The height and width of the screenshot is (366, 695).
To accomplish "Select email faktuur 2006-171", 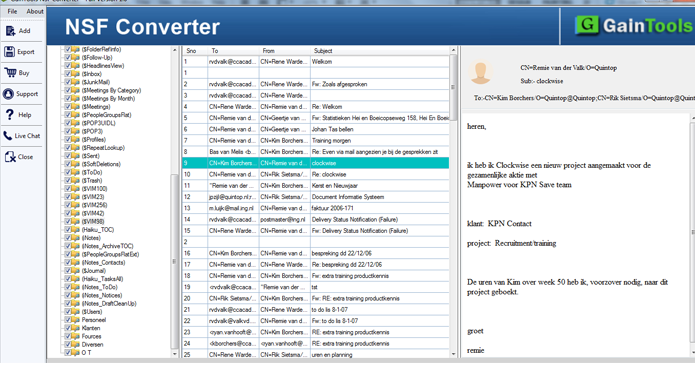I will click(316, 208).
